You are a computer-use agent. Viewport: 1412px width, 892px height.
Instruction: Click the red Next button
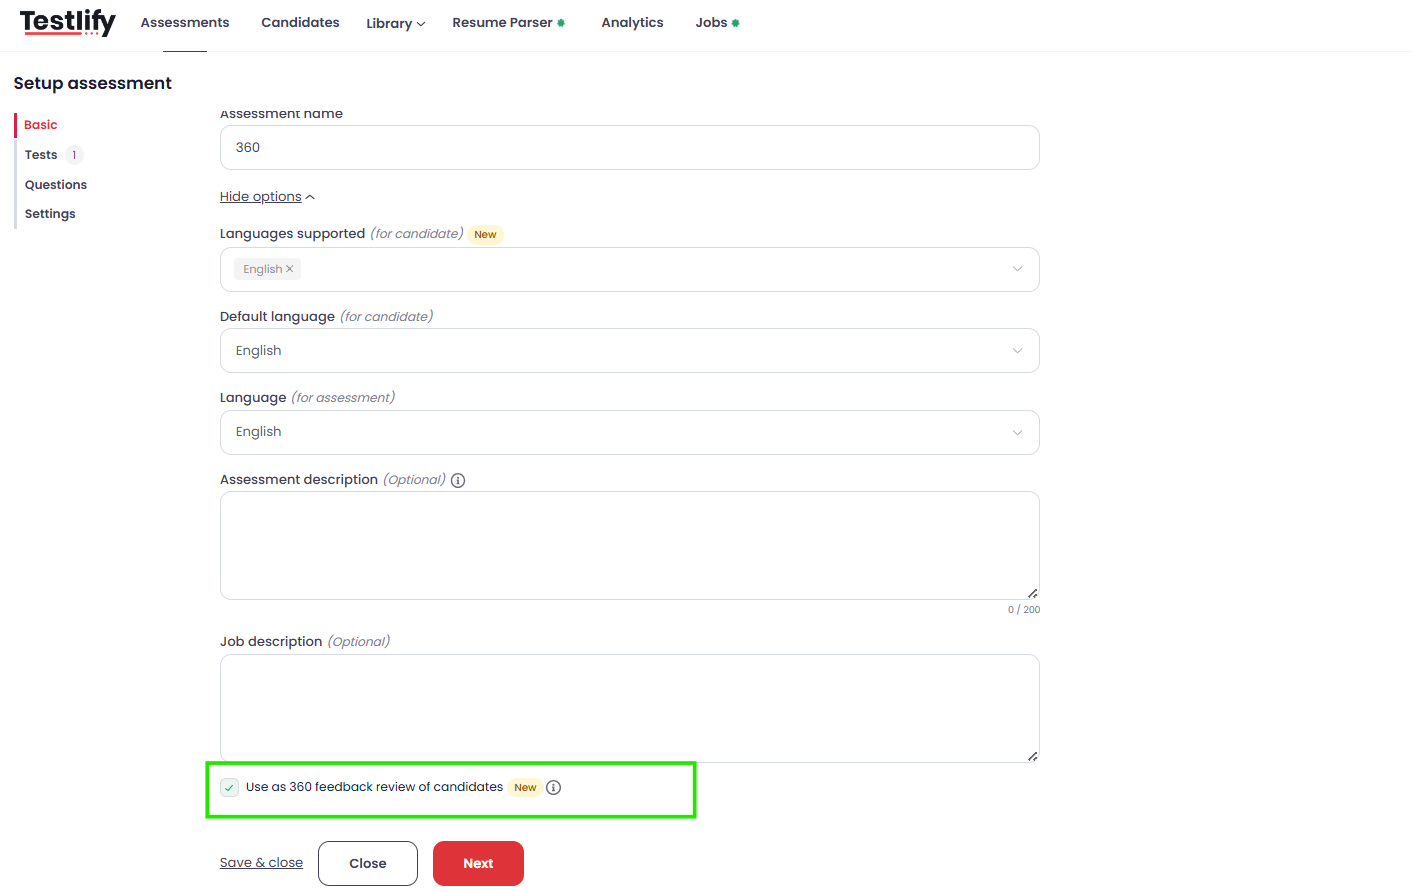tap(478, 863)
